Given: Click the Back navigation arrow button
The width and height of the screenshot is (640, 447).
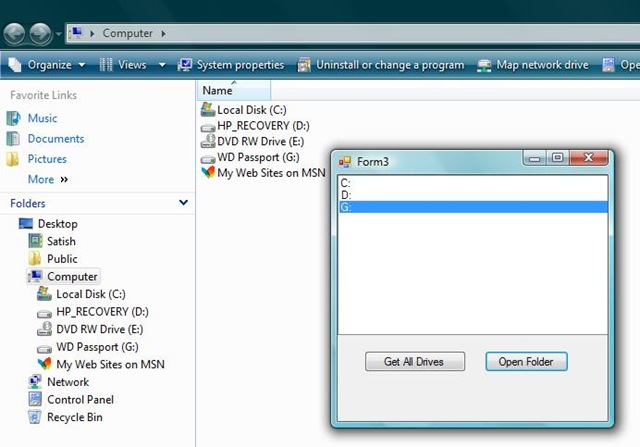Looking at the screenshot, I should coord(14,33).
